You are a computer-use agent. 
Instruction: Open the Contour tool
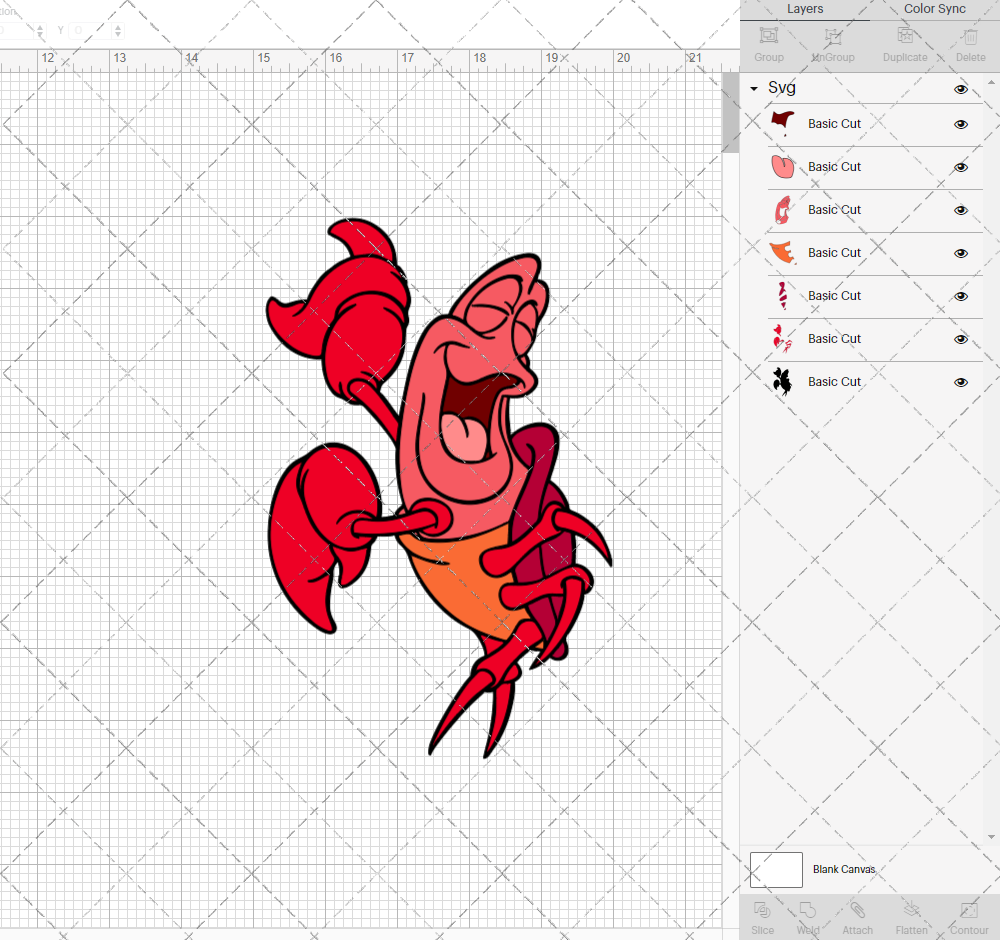pyautogui.click(x=967, y=917)
